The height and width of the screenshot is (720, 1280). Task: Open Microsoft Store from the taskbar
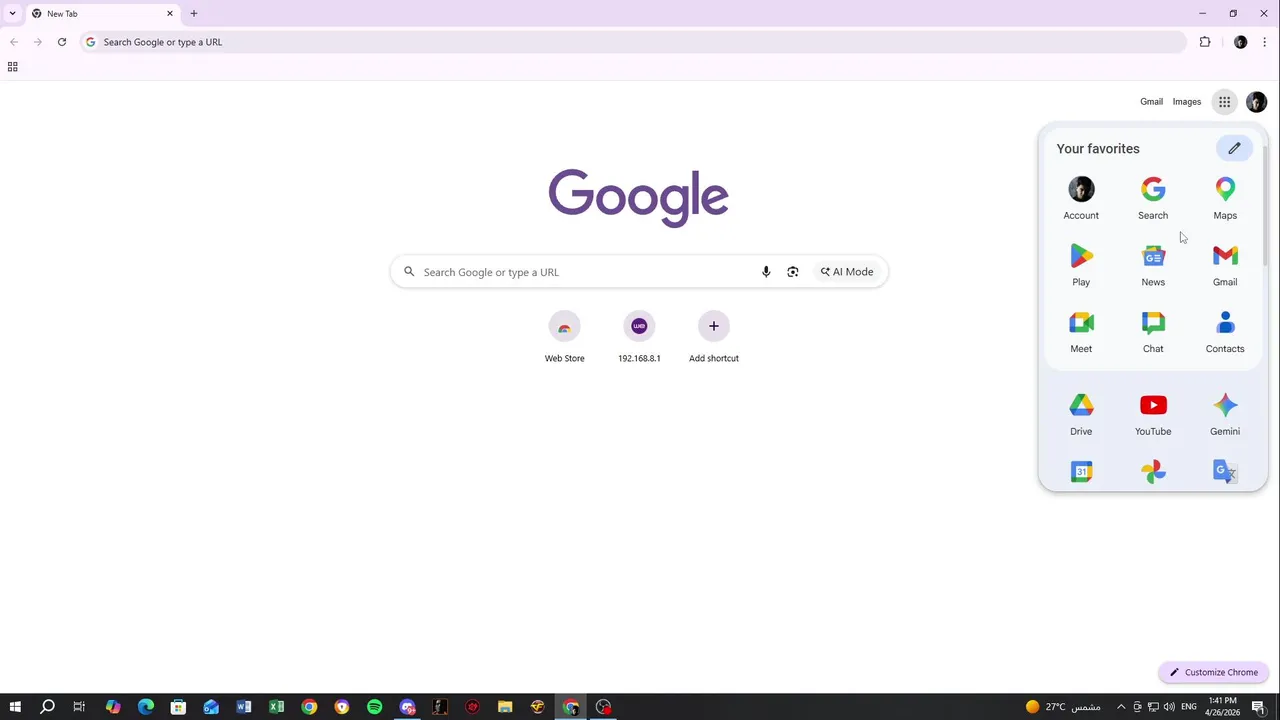(178, 707)
